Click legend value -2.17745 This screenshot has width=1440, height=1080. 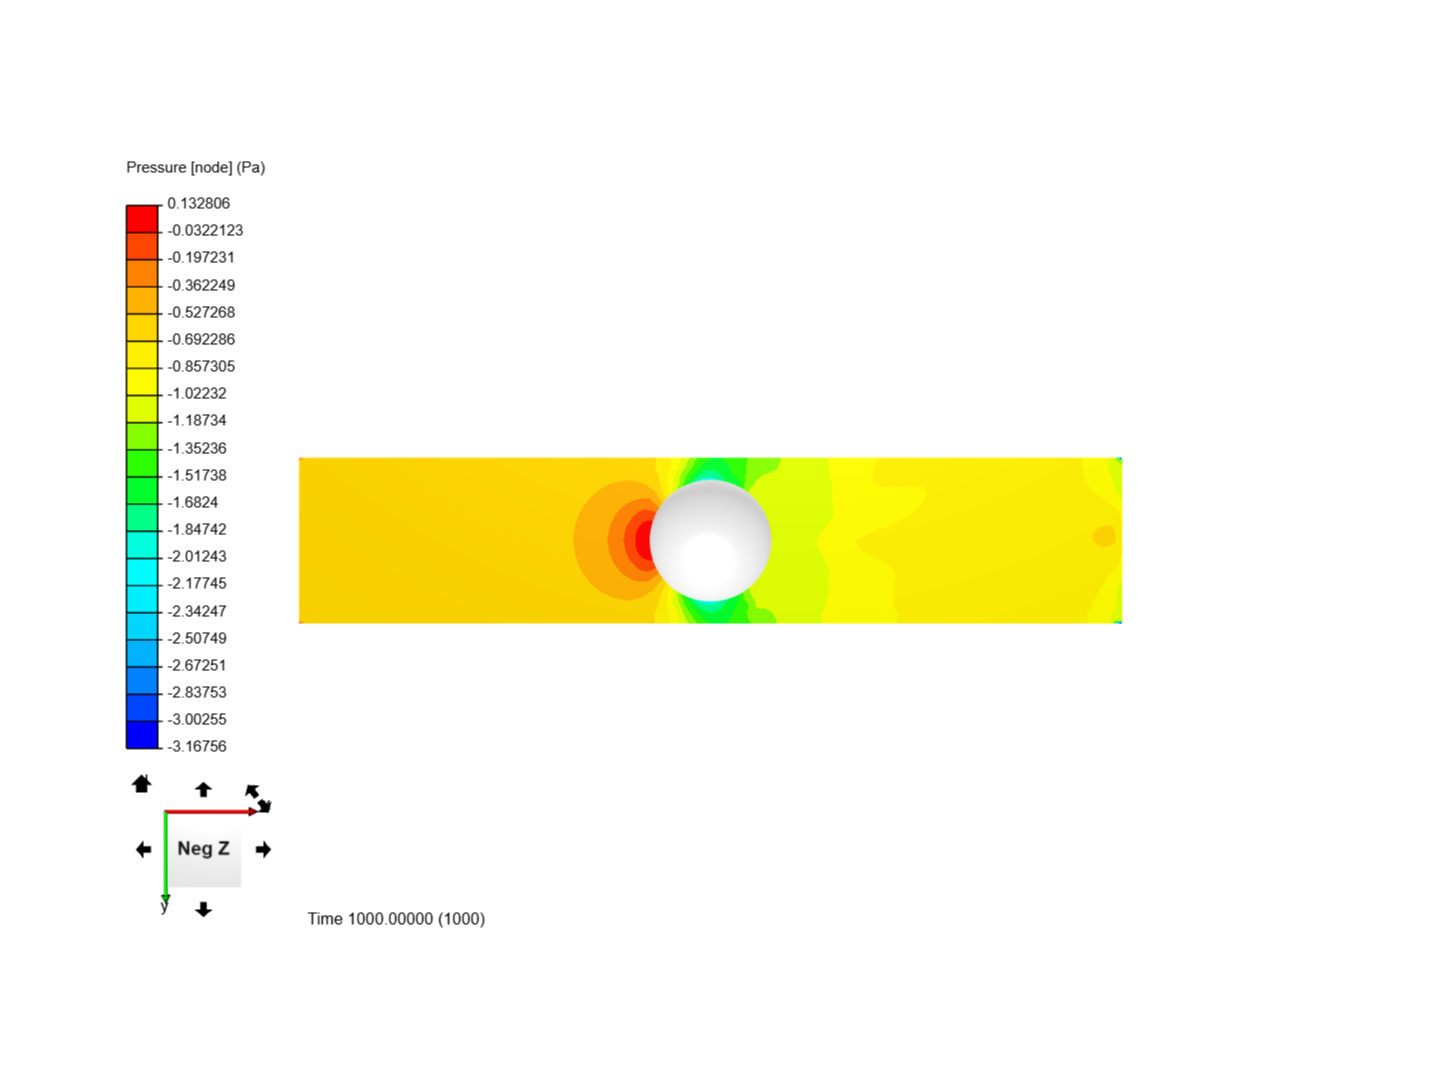point(197,583)
